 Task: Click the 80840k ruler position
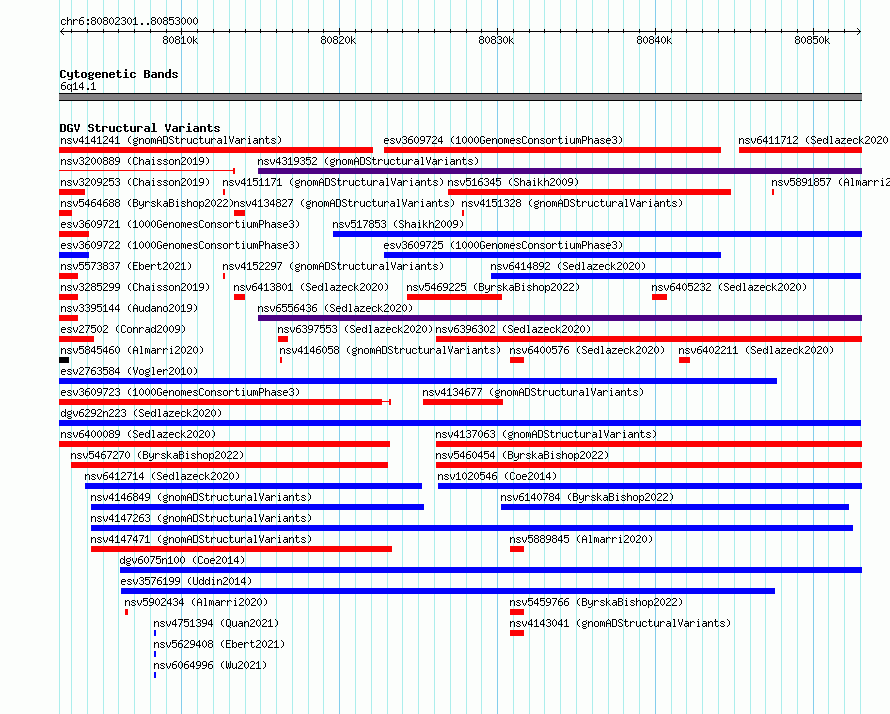654,40
